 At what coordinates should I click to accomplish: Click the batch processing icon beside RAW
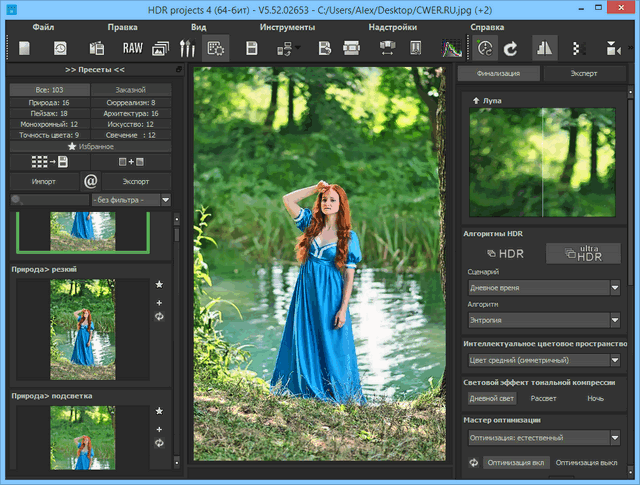click(x=97, y=49)
